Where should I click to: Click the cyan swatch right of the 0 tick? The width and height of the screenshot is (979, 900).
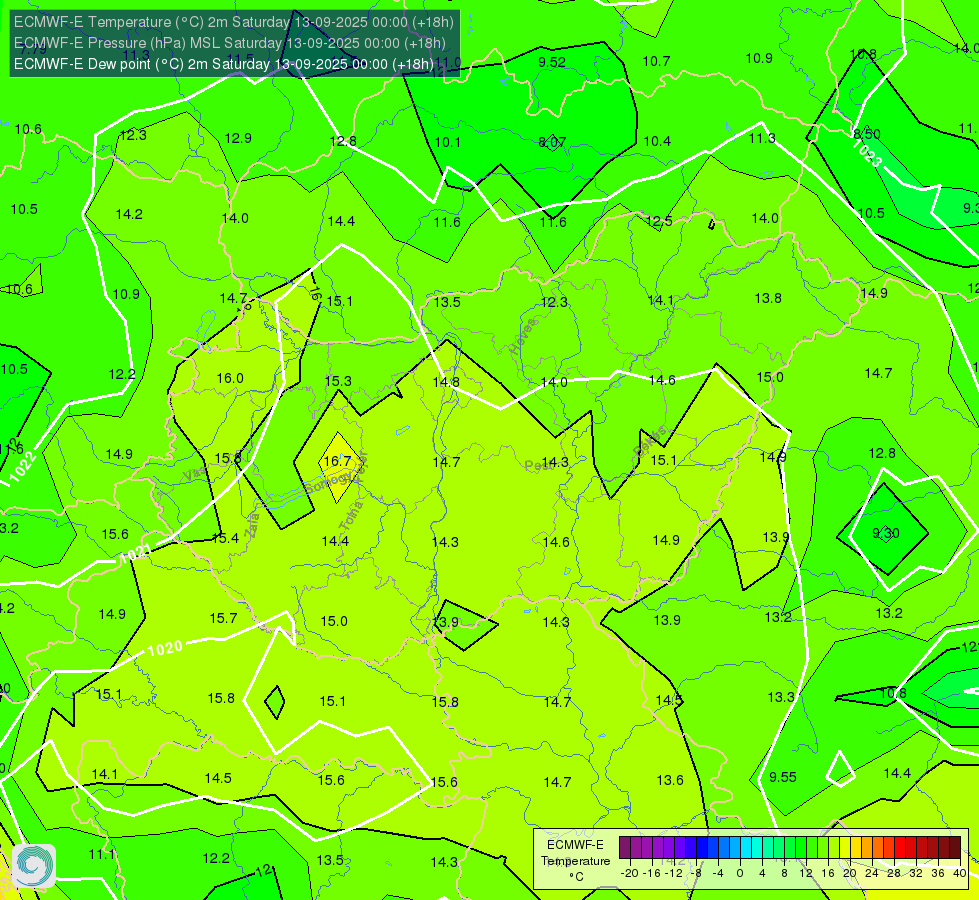pyautogui.click(x=745, y=848)
